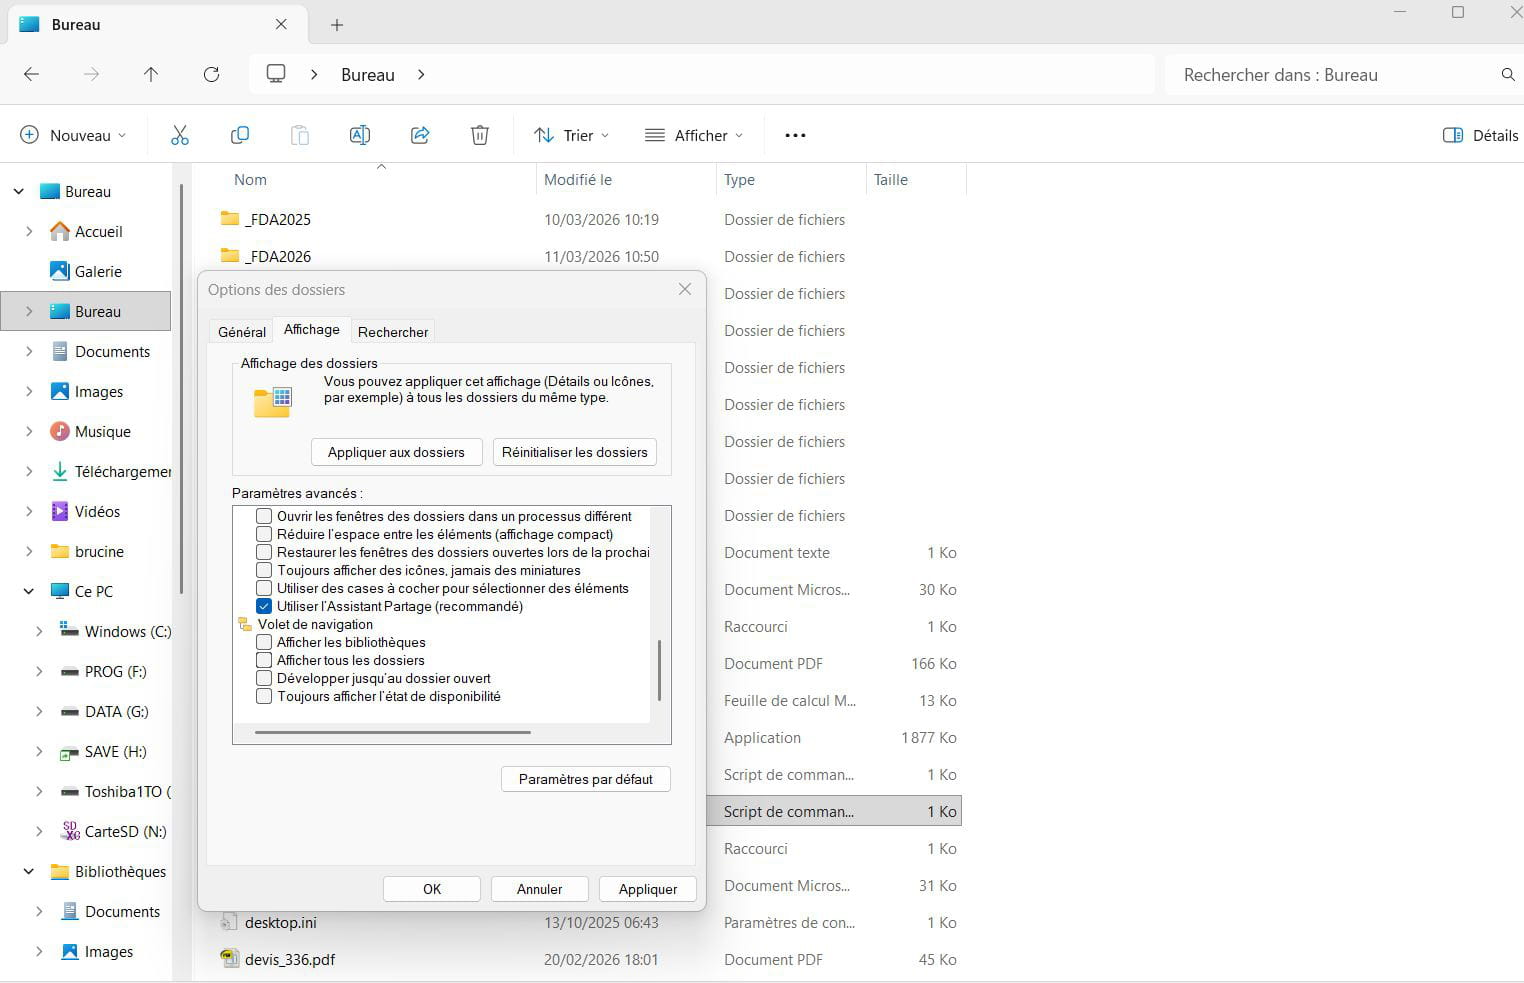Viewport: 1524px width, 983px height.
Task: Click Paramètres par défaut button
Action: (x=585, y=779)
